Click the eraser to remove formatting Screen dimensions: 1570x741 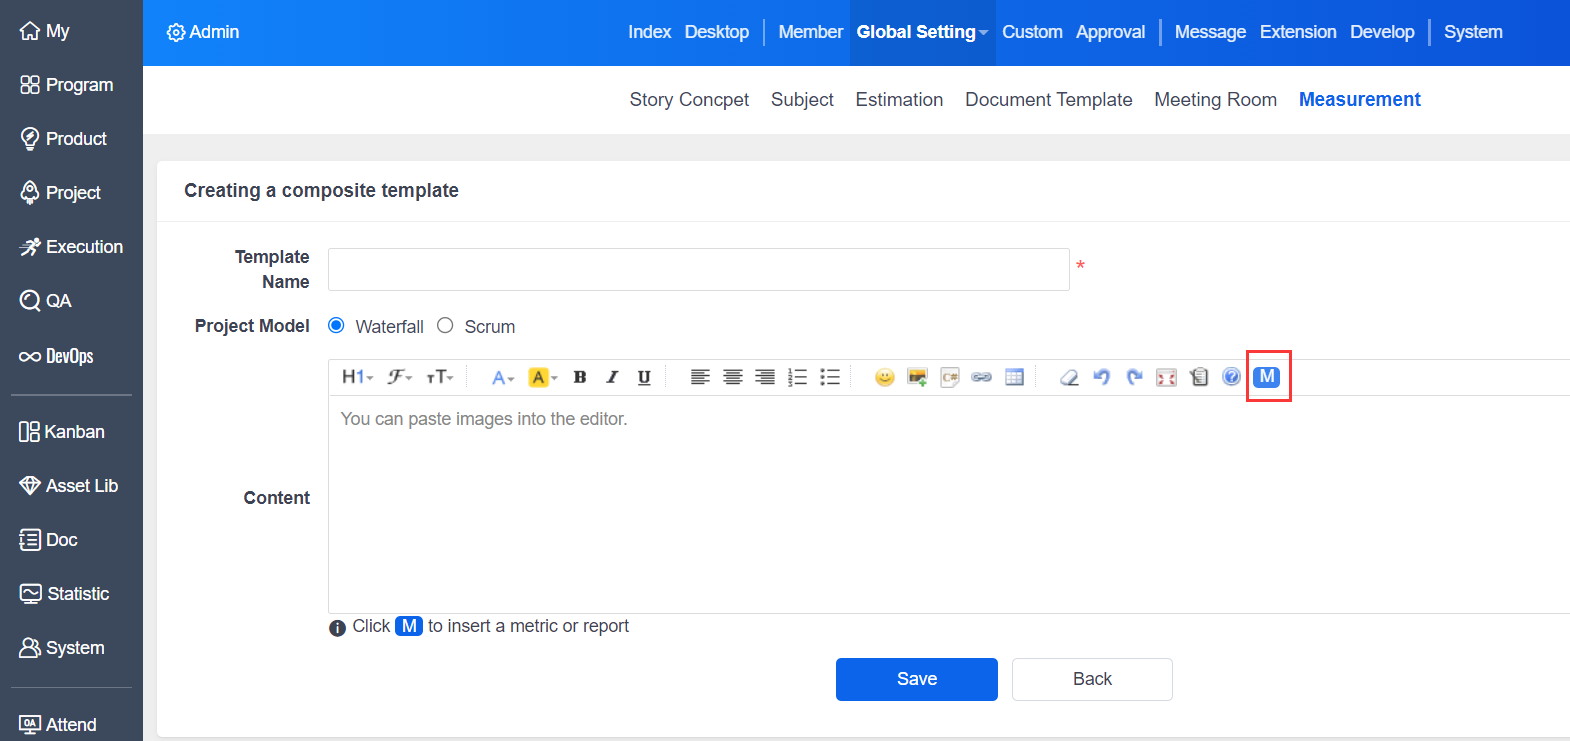1069,377
